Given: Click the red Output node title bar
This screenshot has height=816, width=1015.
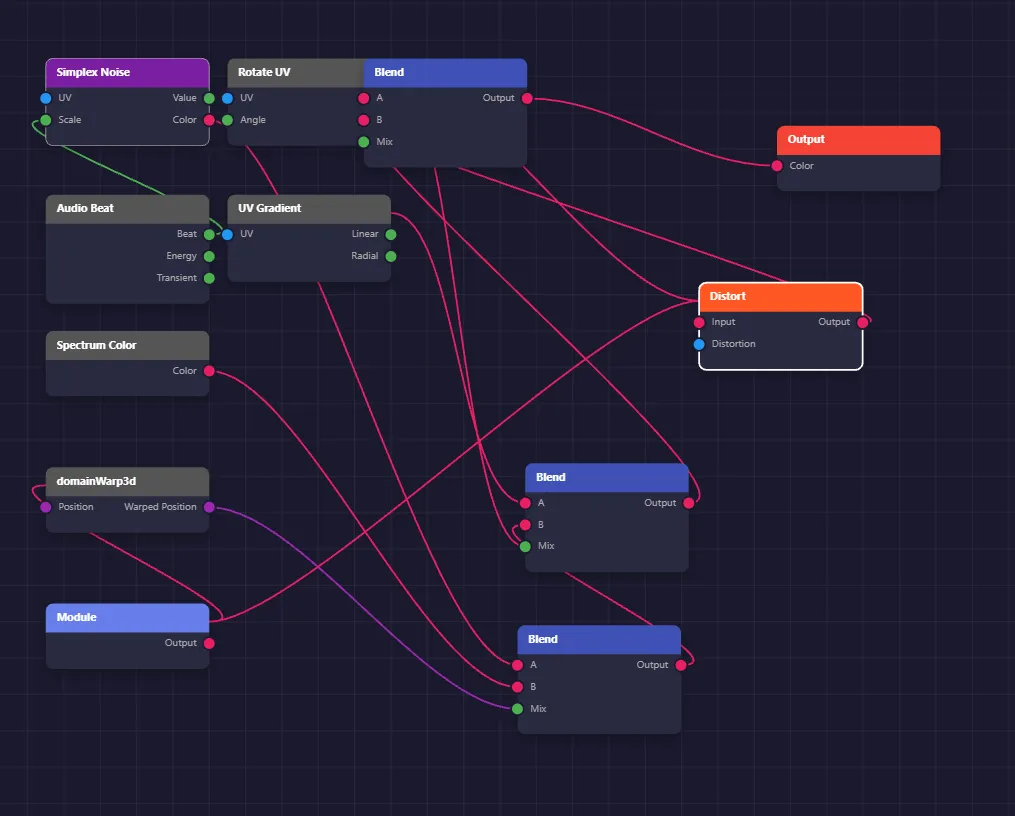Looking at the screenshot, I should (x=858, y=140).
